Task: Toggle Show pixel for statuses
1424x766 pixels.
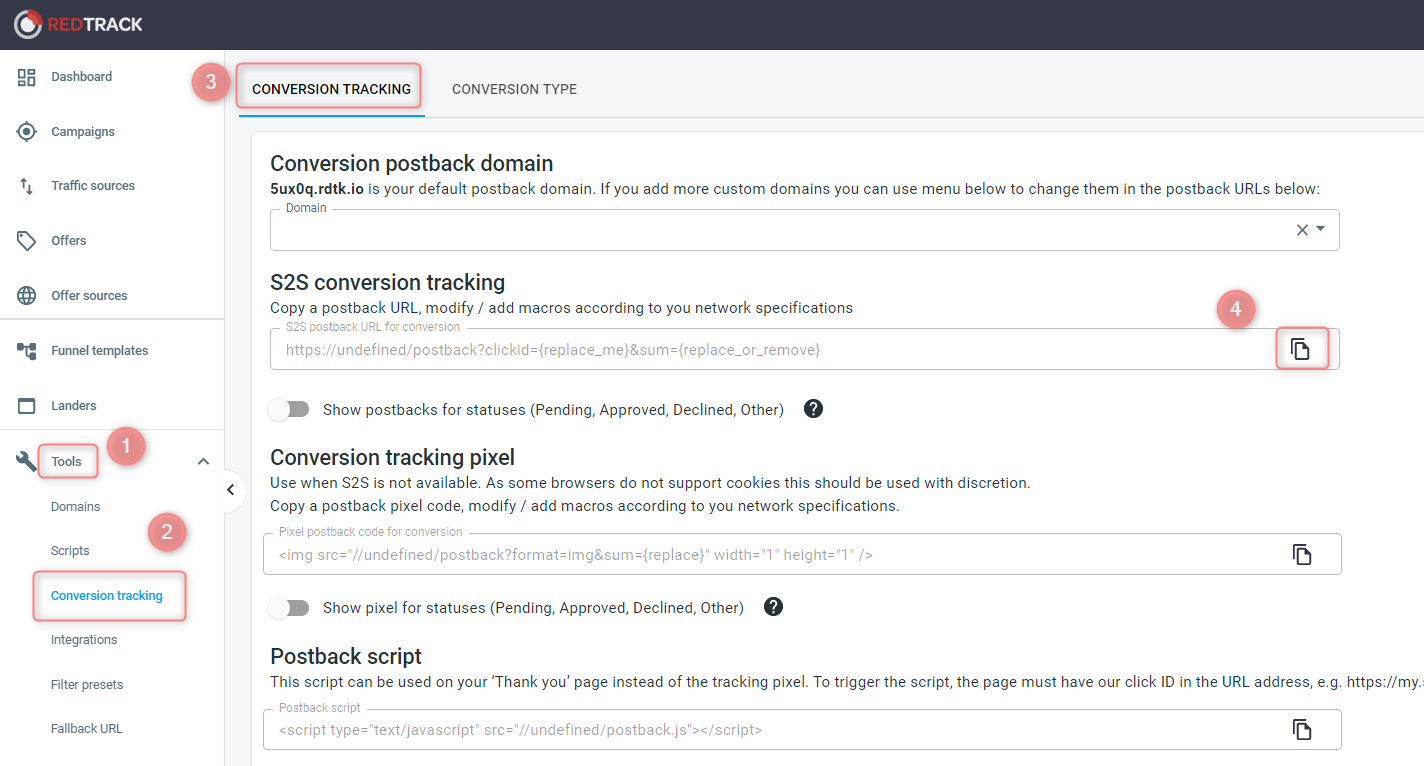Action: tap(290, 607)
